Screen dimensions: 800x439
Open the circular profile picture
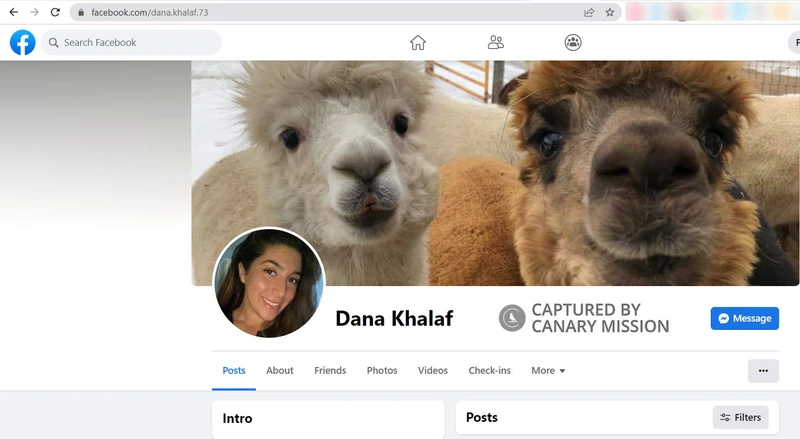click(269, 283)
